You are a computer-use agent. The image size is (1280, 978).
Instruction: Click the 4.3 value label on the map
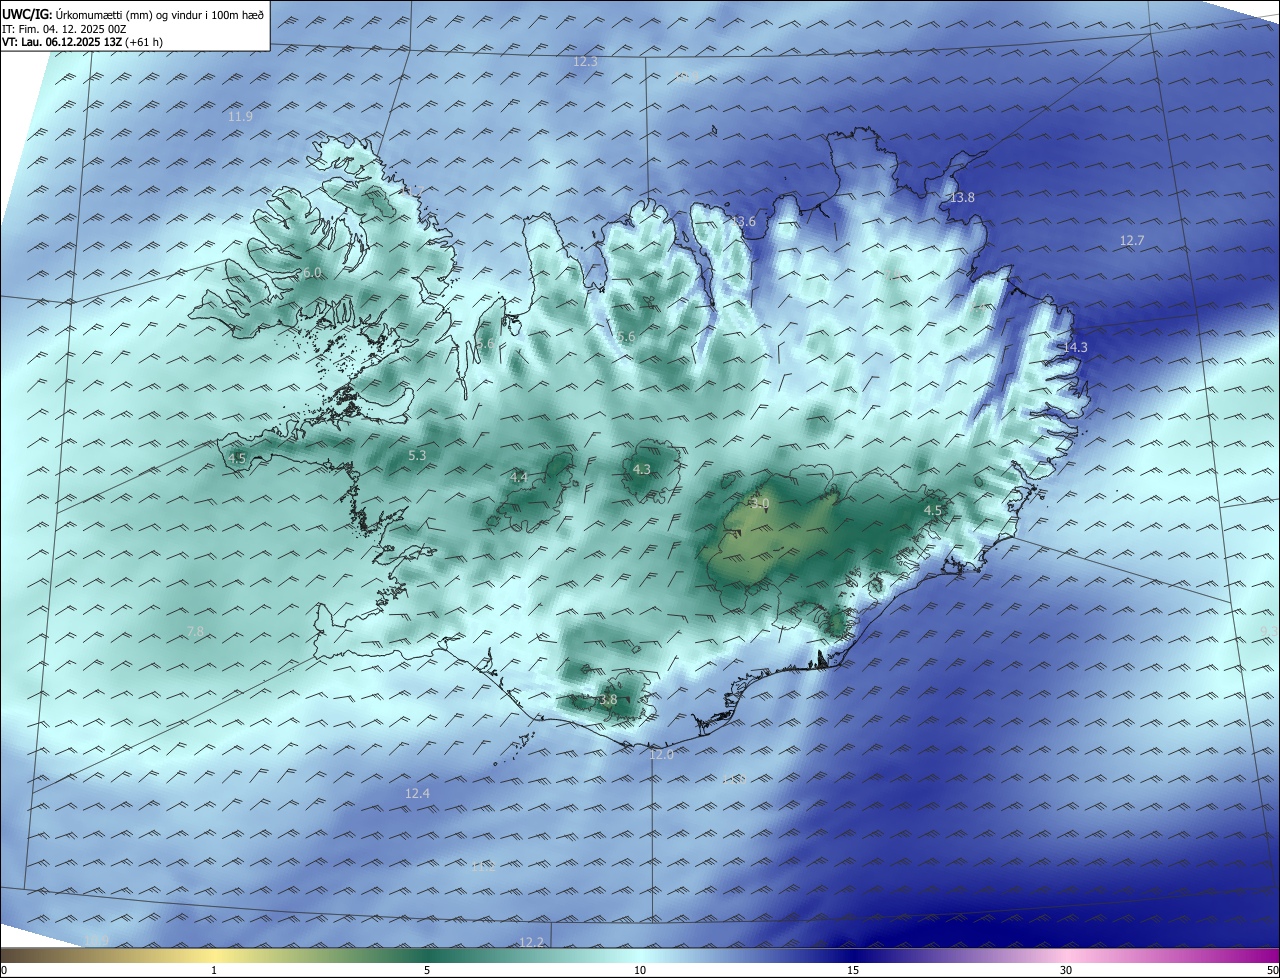pyautogui.click(x=642, y=470)
